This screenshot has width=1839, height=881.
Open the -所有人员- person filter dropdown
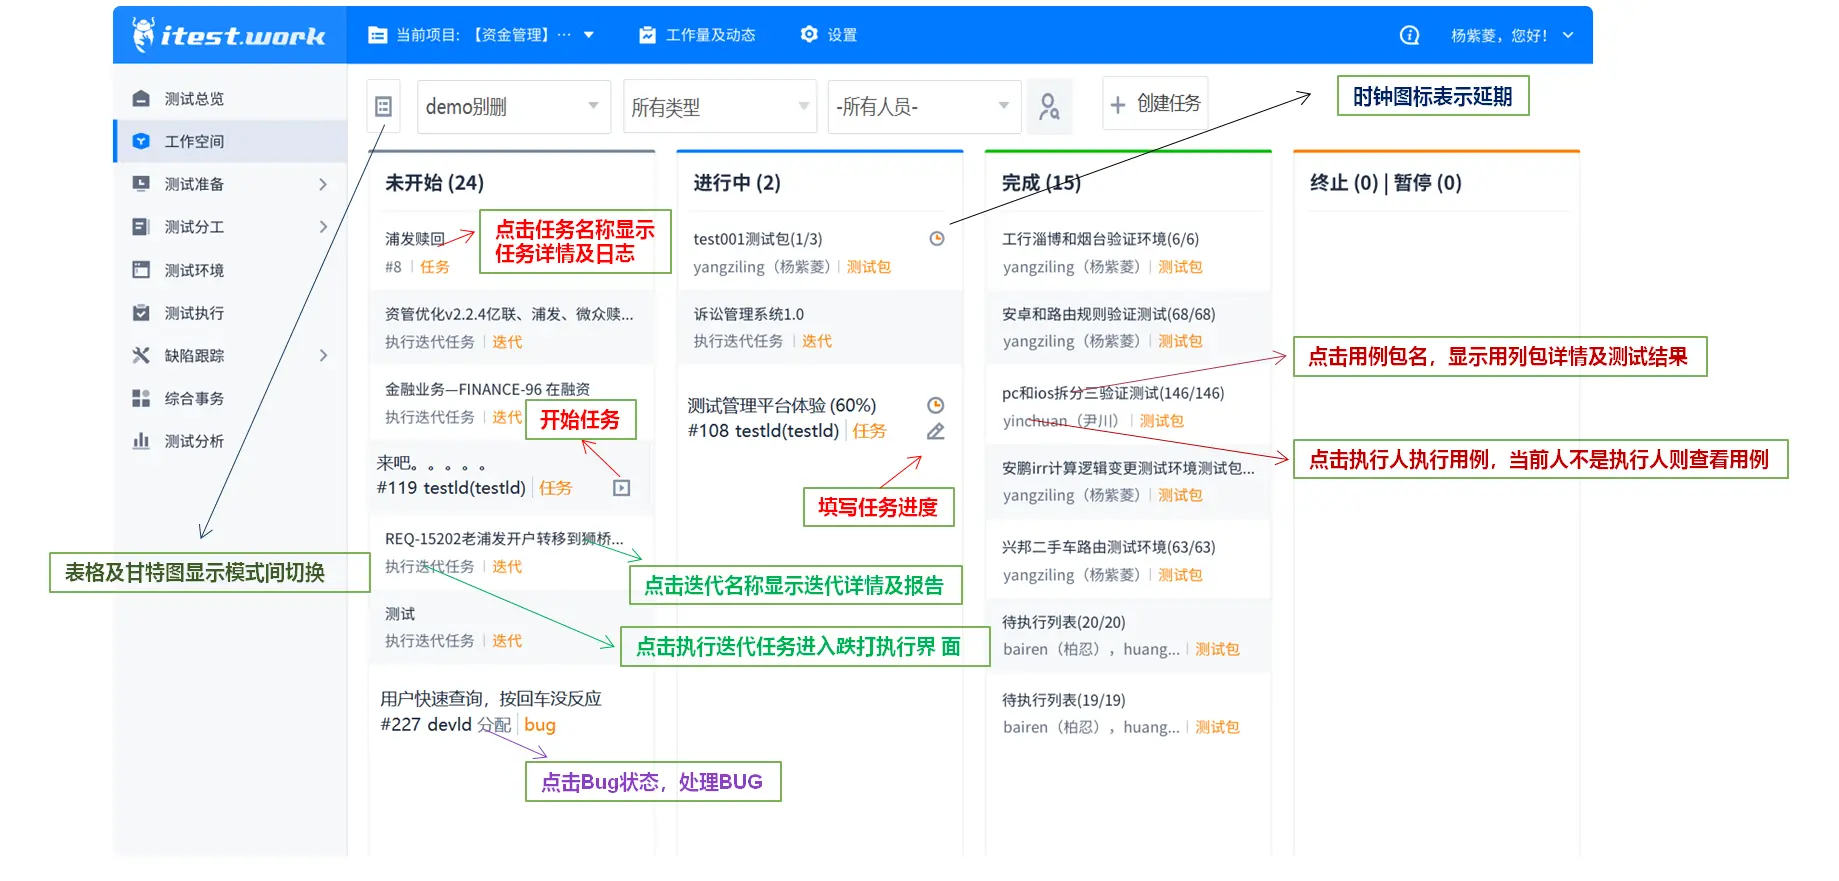(925, 106)
